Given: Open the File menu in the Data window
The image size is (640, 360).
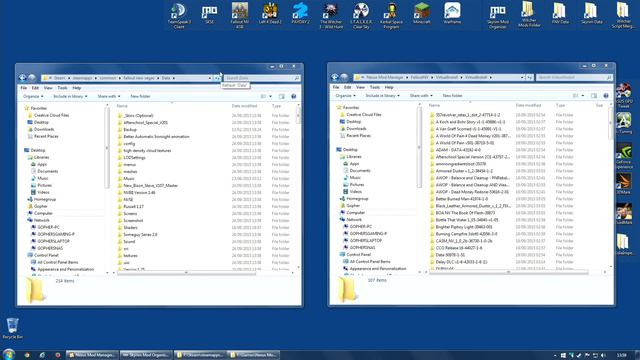Looking at the screenshot, I should [x=24, y=88].
